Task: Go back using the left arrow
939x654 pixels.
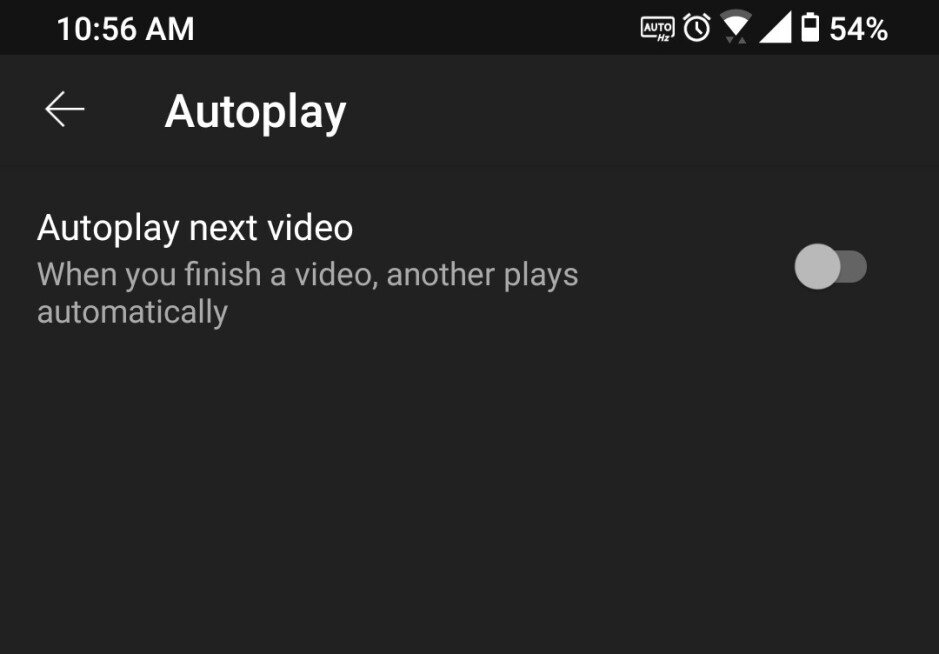Action: pyautogui.click(x=65, y=110)
